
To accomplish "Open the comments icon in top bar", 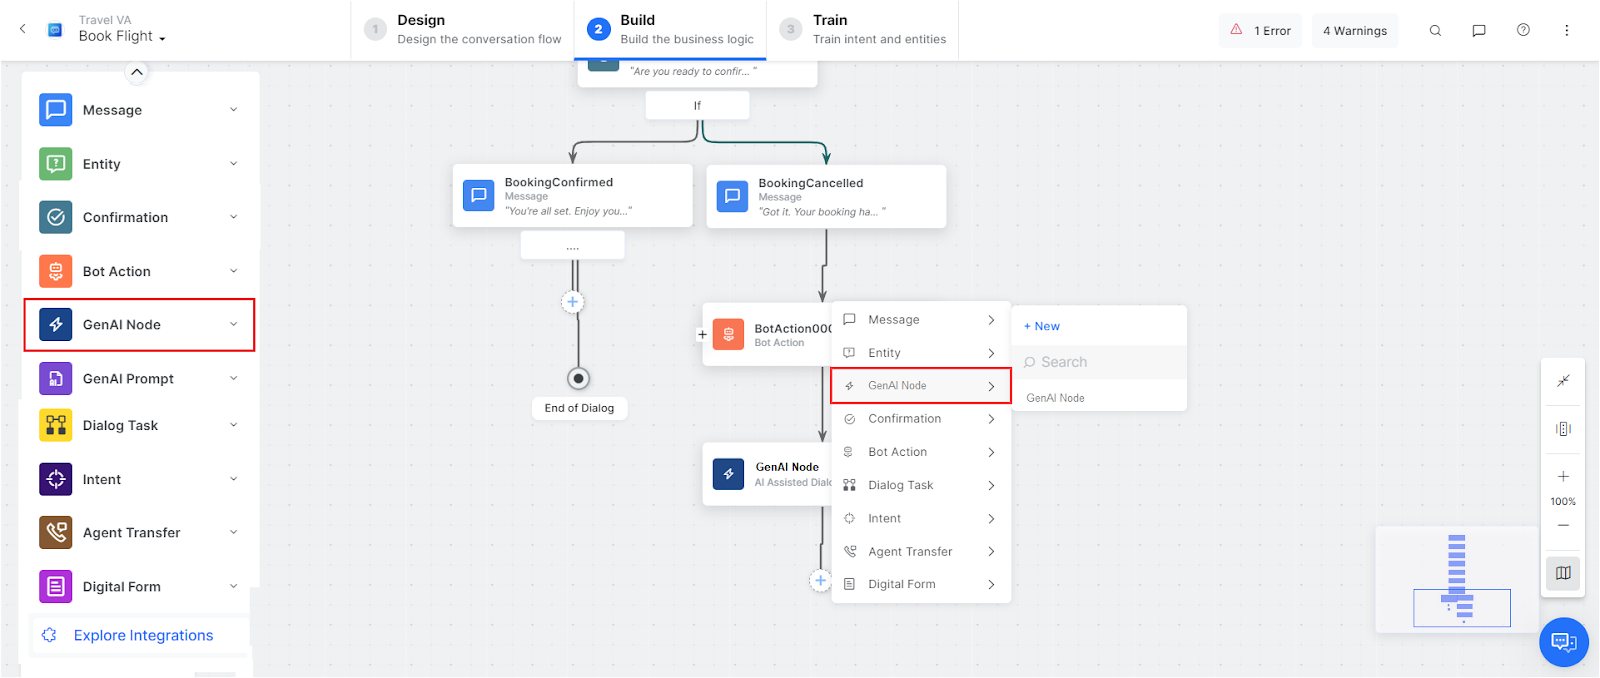I will point(1479,31).
